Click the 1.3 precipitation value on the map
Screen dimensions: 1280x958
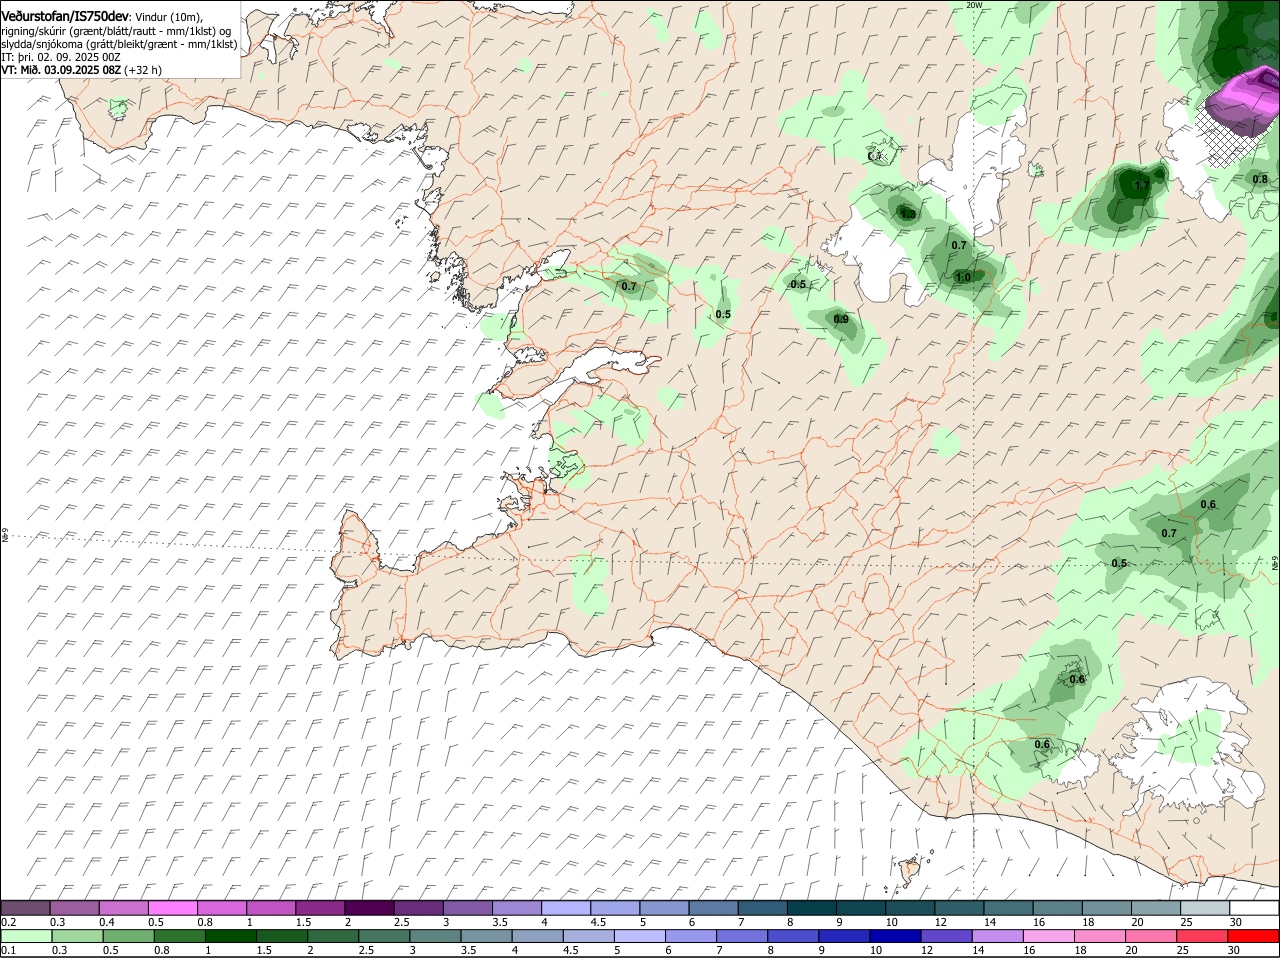coord(908,213)
